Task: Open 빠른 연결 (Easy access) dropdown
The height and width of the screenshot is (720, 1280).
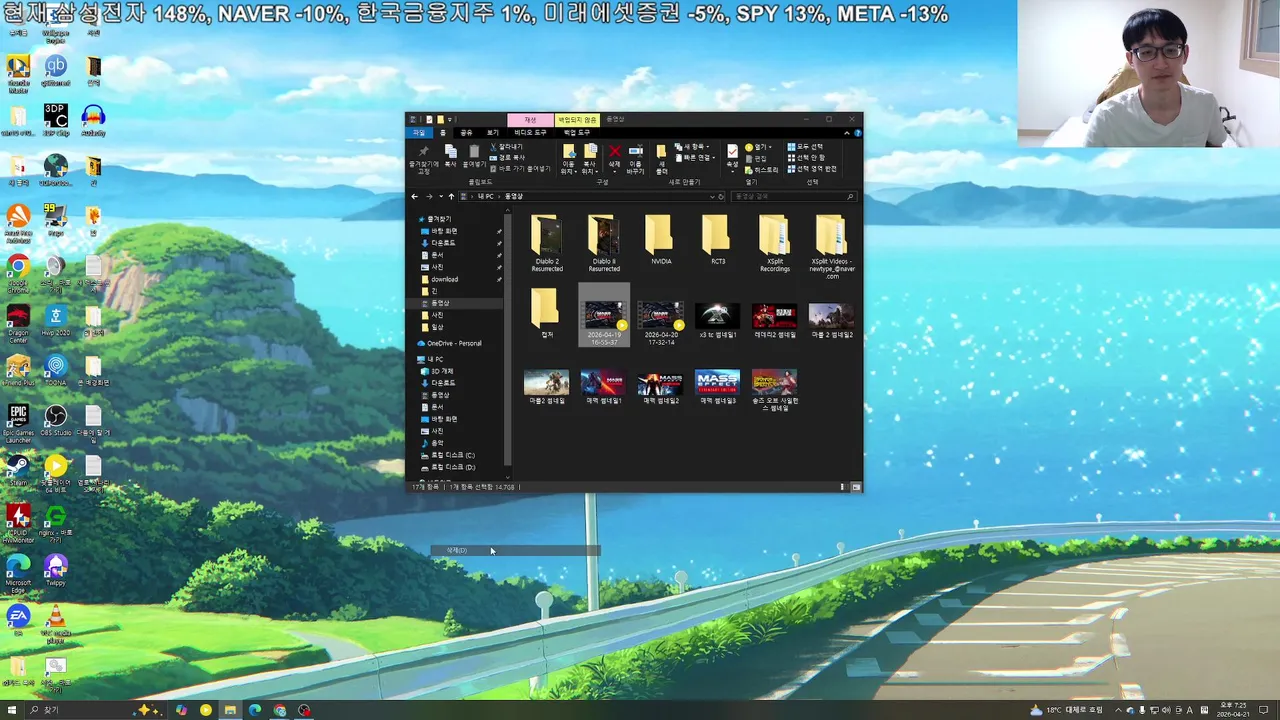Action: click(695, 157)
